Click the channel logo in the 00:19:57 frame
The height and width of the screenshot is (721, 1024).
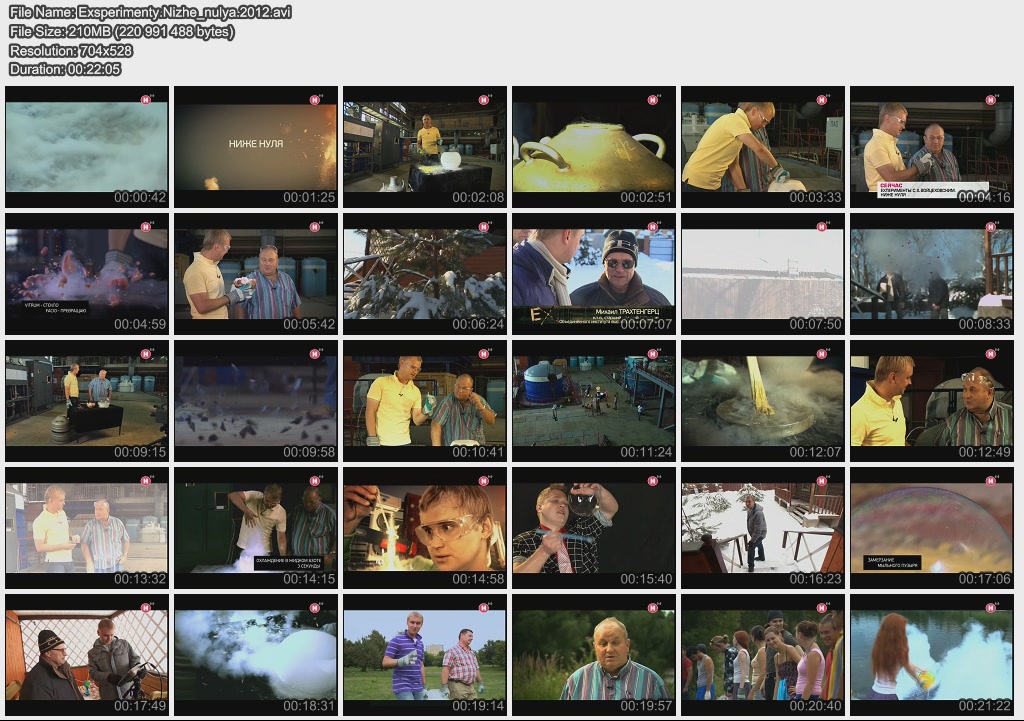(653, 608)
